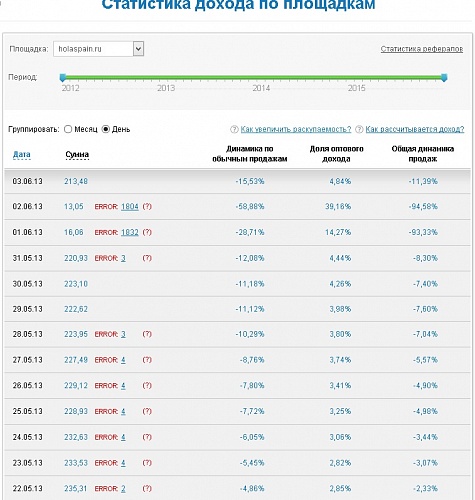This screenshot has width=475, height=500.
Task: Click the holaspain.ru site selection field
Action: click(98, 49)
